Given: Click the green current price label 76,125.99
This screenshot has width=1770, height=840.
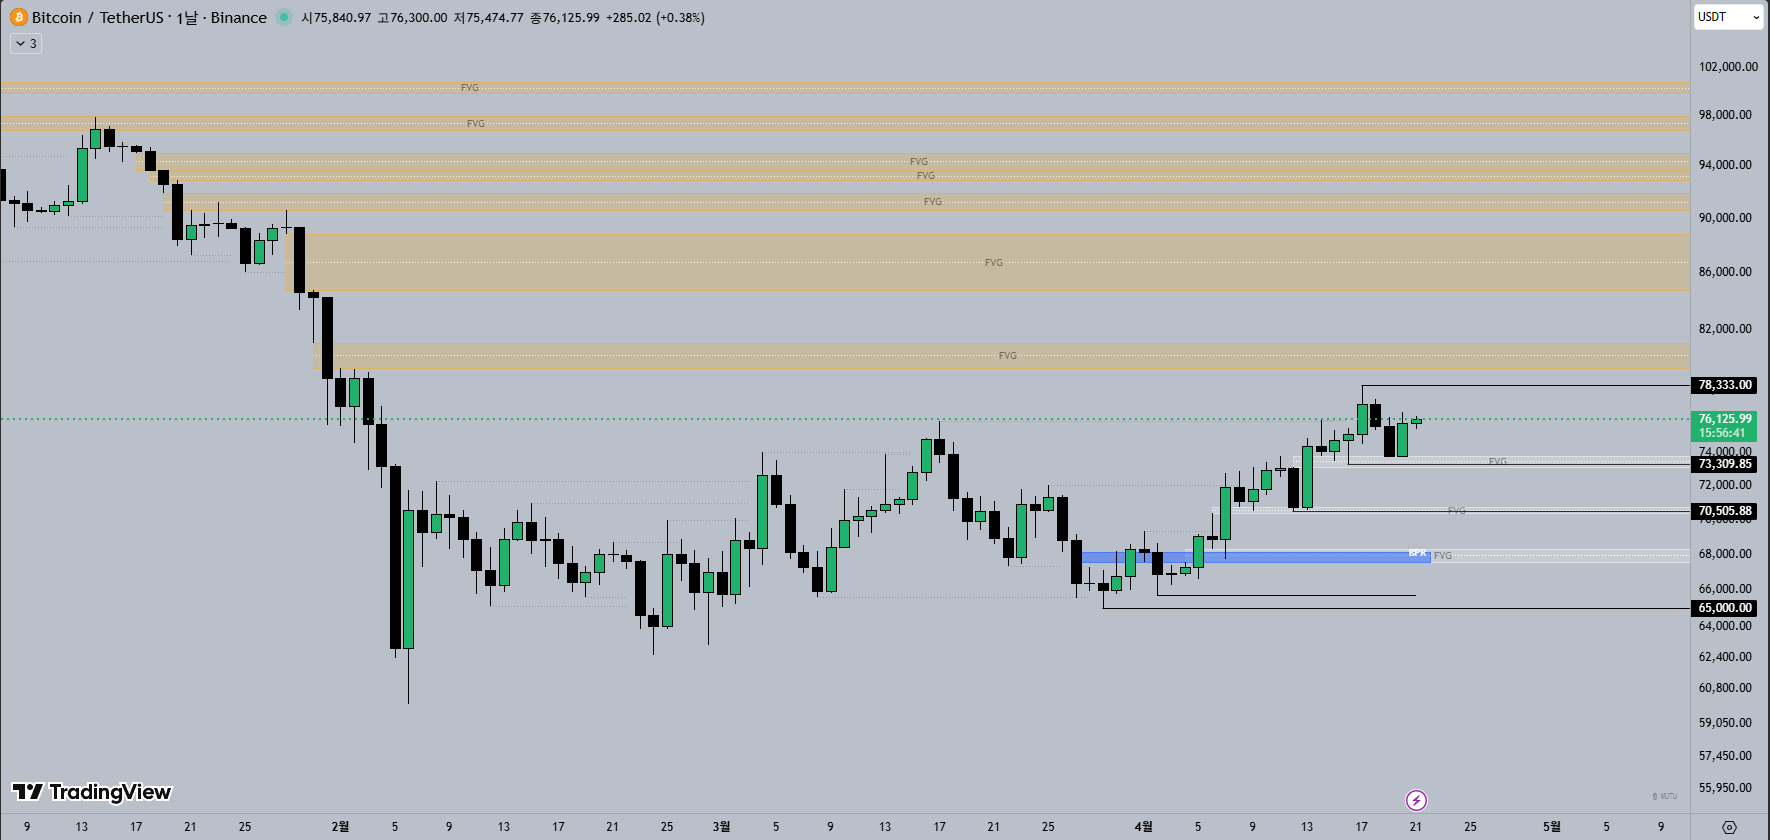Looking at the screenshot, I should coord(1724,426).
